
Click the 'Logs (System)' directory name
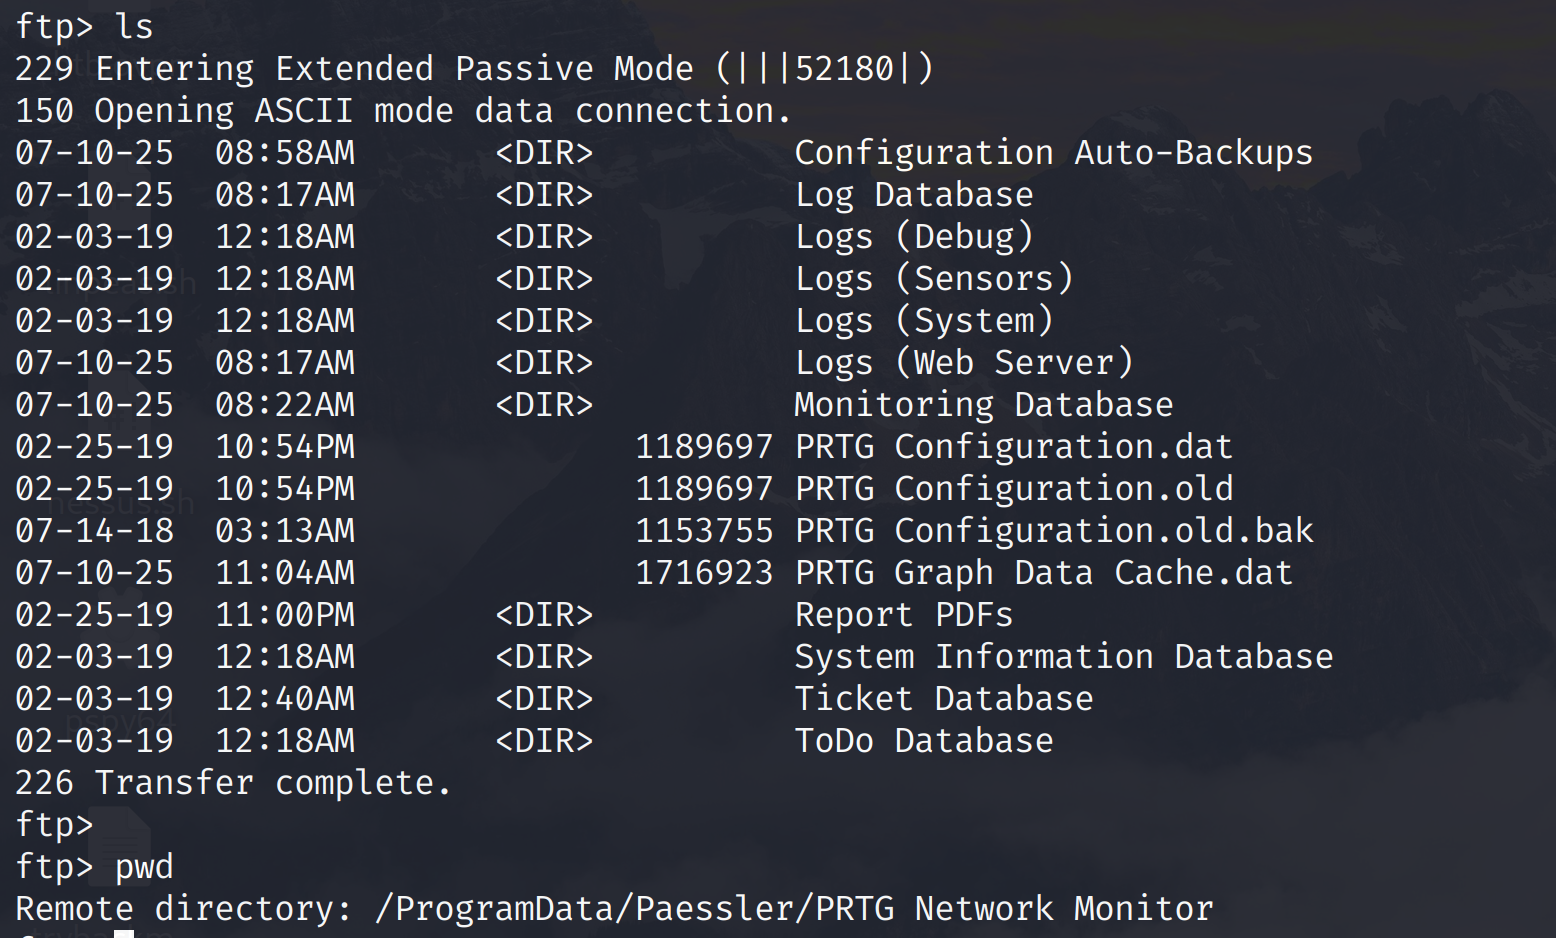(924, 321)
